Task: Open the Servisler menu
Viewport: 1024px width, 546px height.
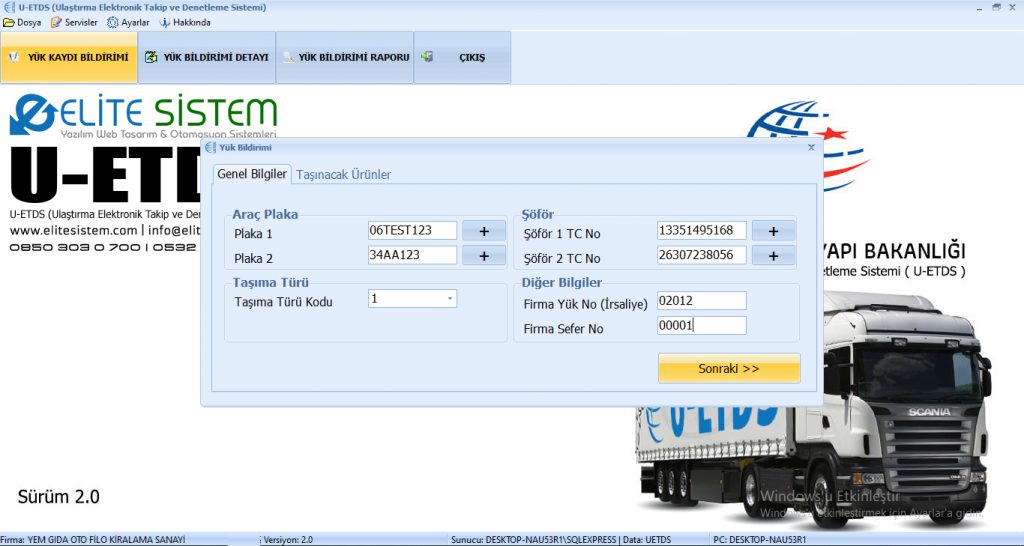Action: [x=75, y=22]
